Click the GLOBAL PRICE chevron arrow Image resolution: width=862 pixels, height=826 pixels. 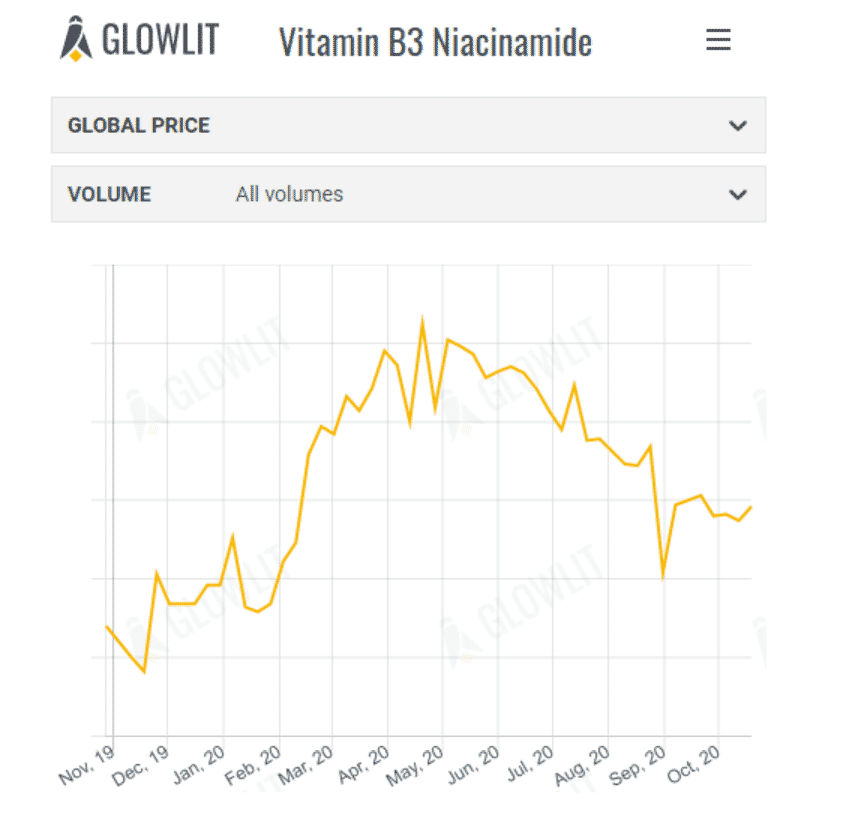pyautogui.click(x=737, y=125)
